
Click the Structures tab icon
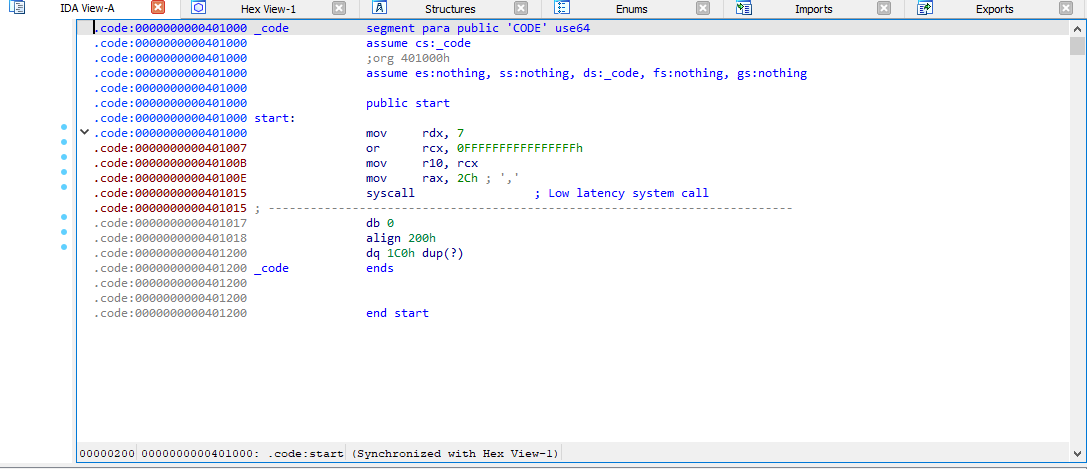point(380,8)
